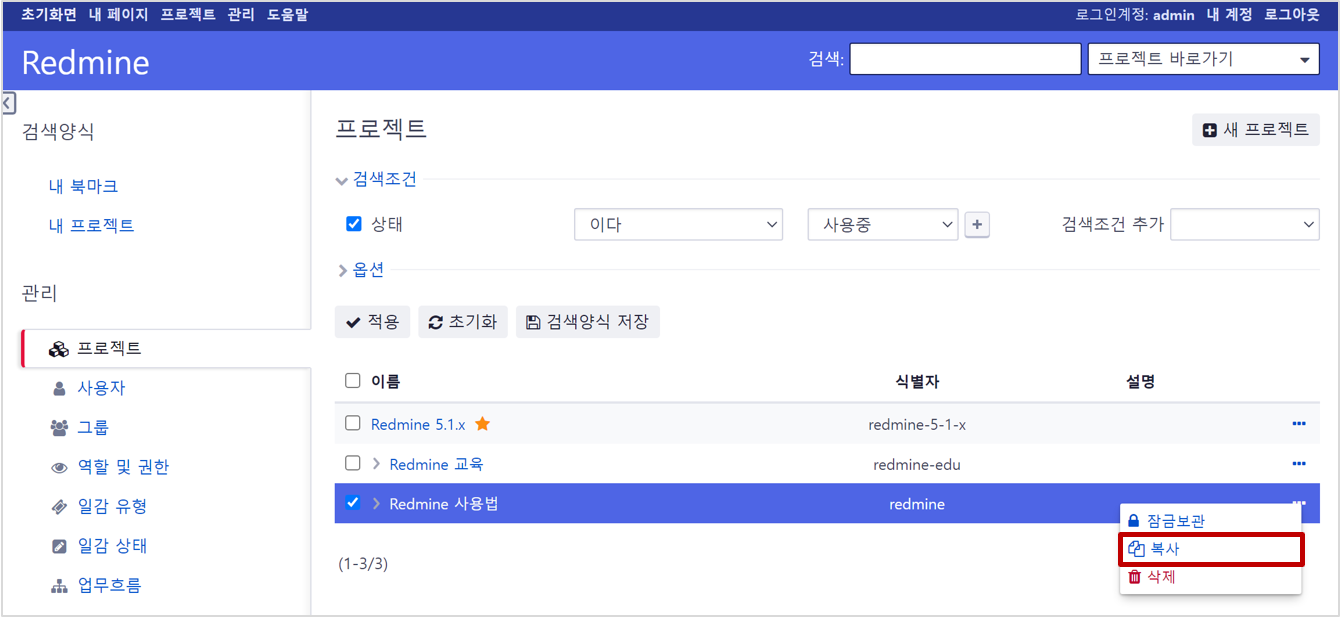Open the 검색조건 추가 dropdown
1342x619 pixels.
pyautogui.click(x=1245, y=225)
